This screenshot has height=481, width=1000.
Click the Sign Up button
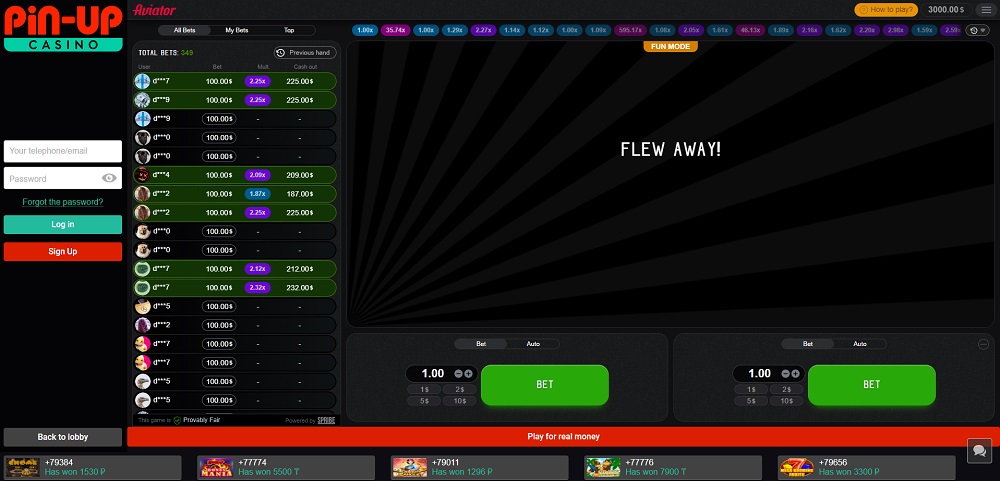point(62,251)
